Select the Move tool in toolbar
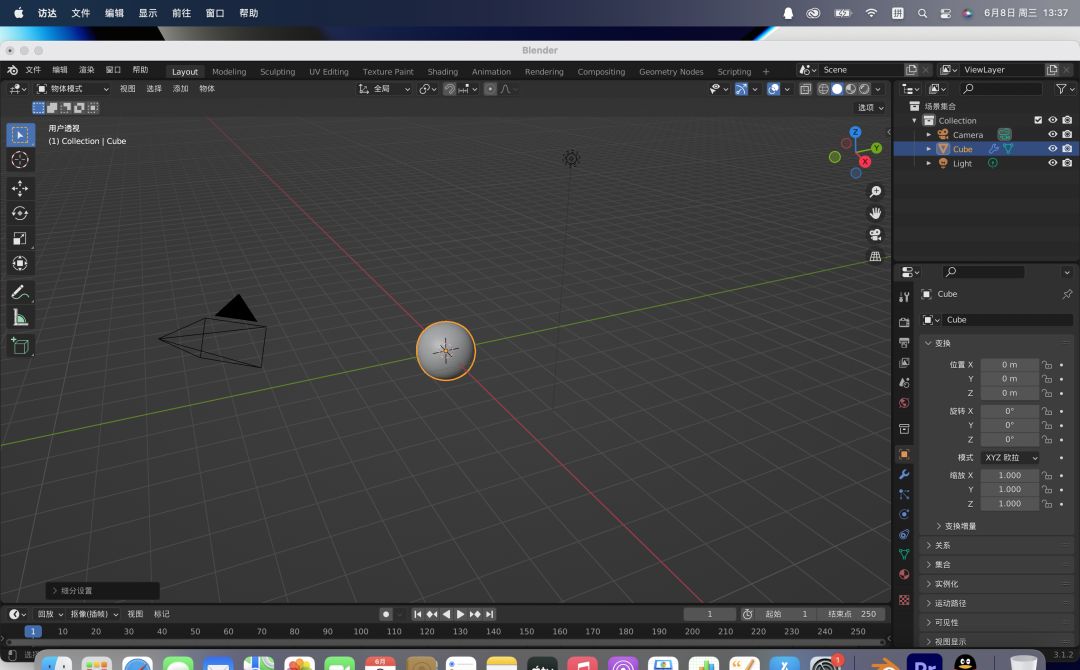 (x=20, y=188)
